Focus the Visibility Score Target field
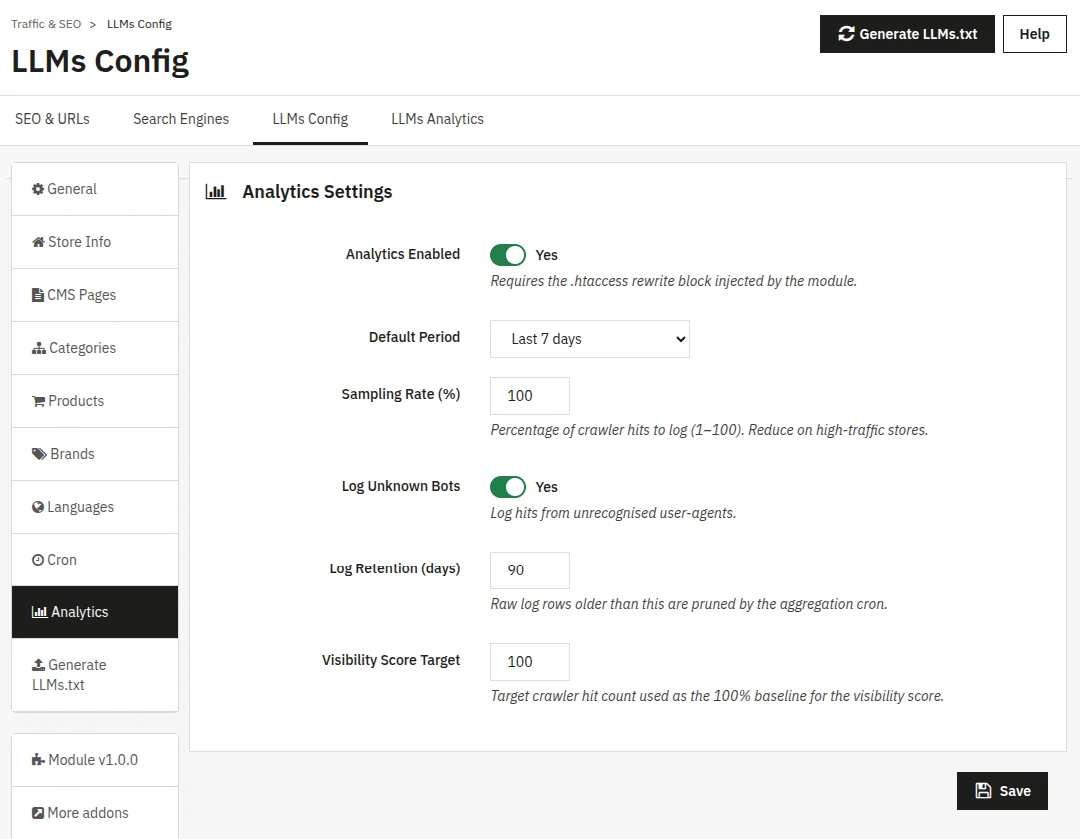 (530, 662)
